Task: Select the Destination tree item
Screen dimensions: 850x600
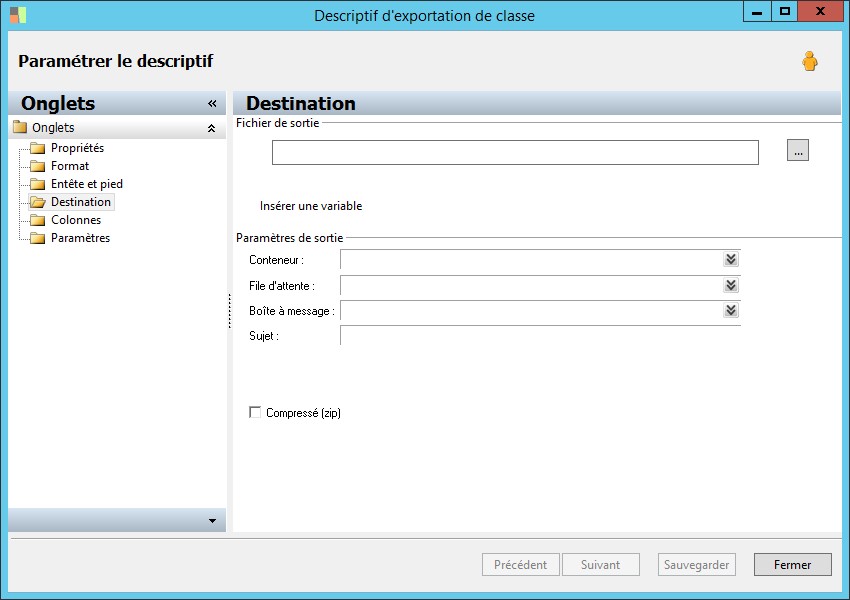Action: click(x=81, y=202)
